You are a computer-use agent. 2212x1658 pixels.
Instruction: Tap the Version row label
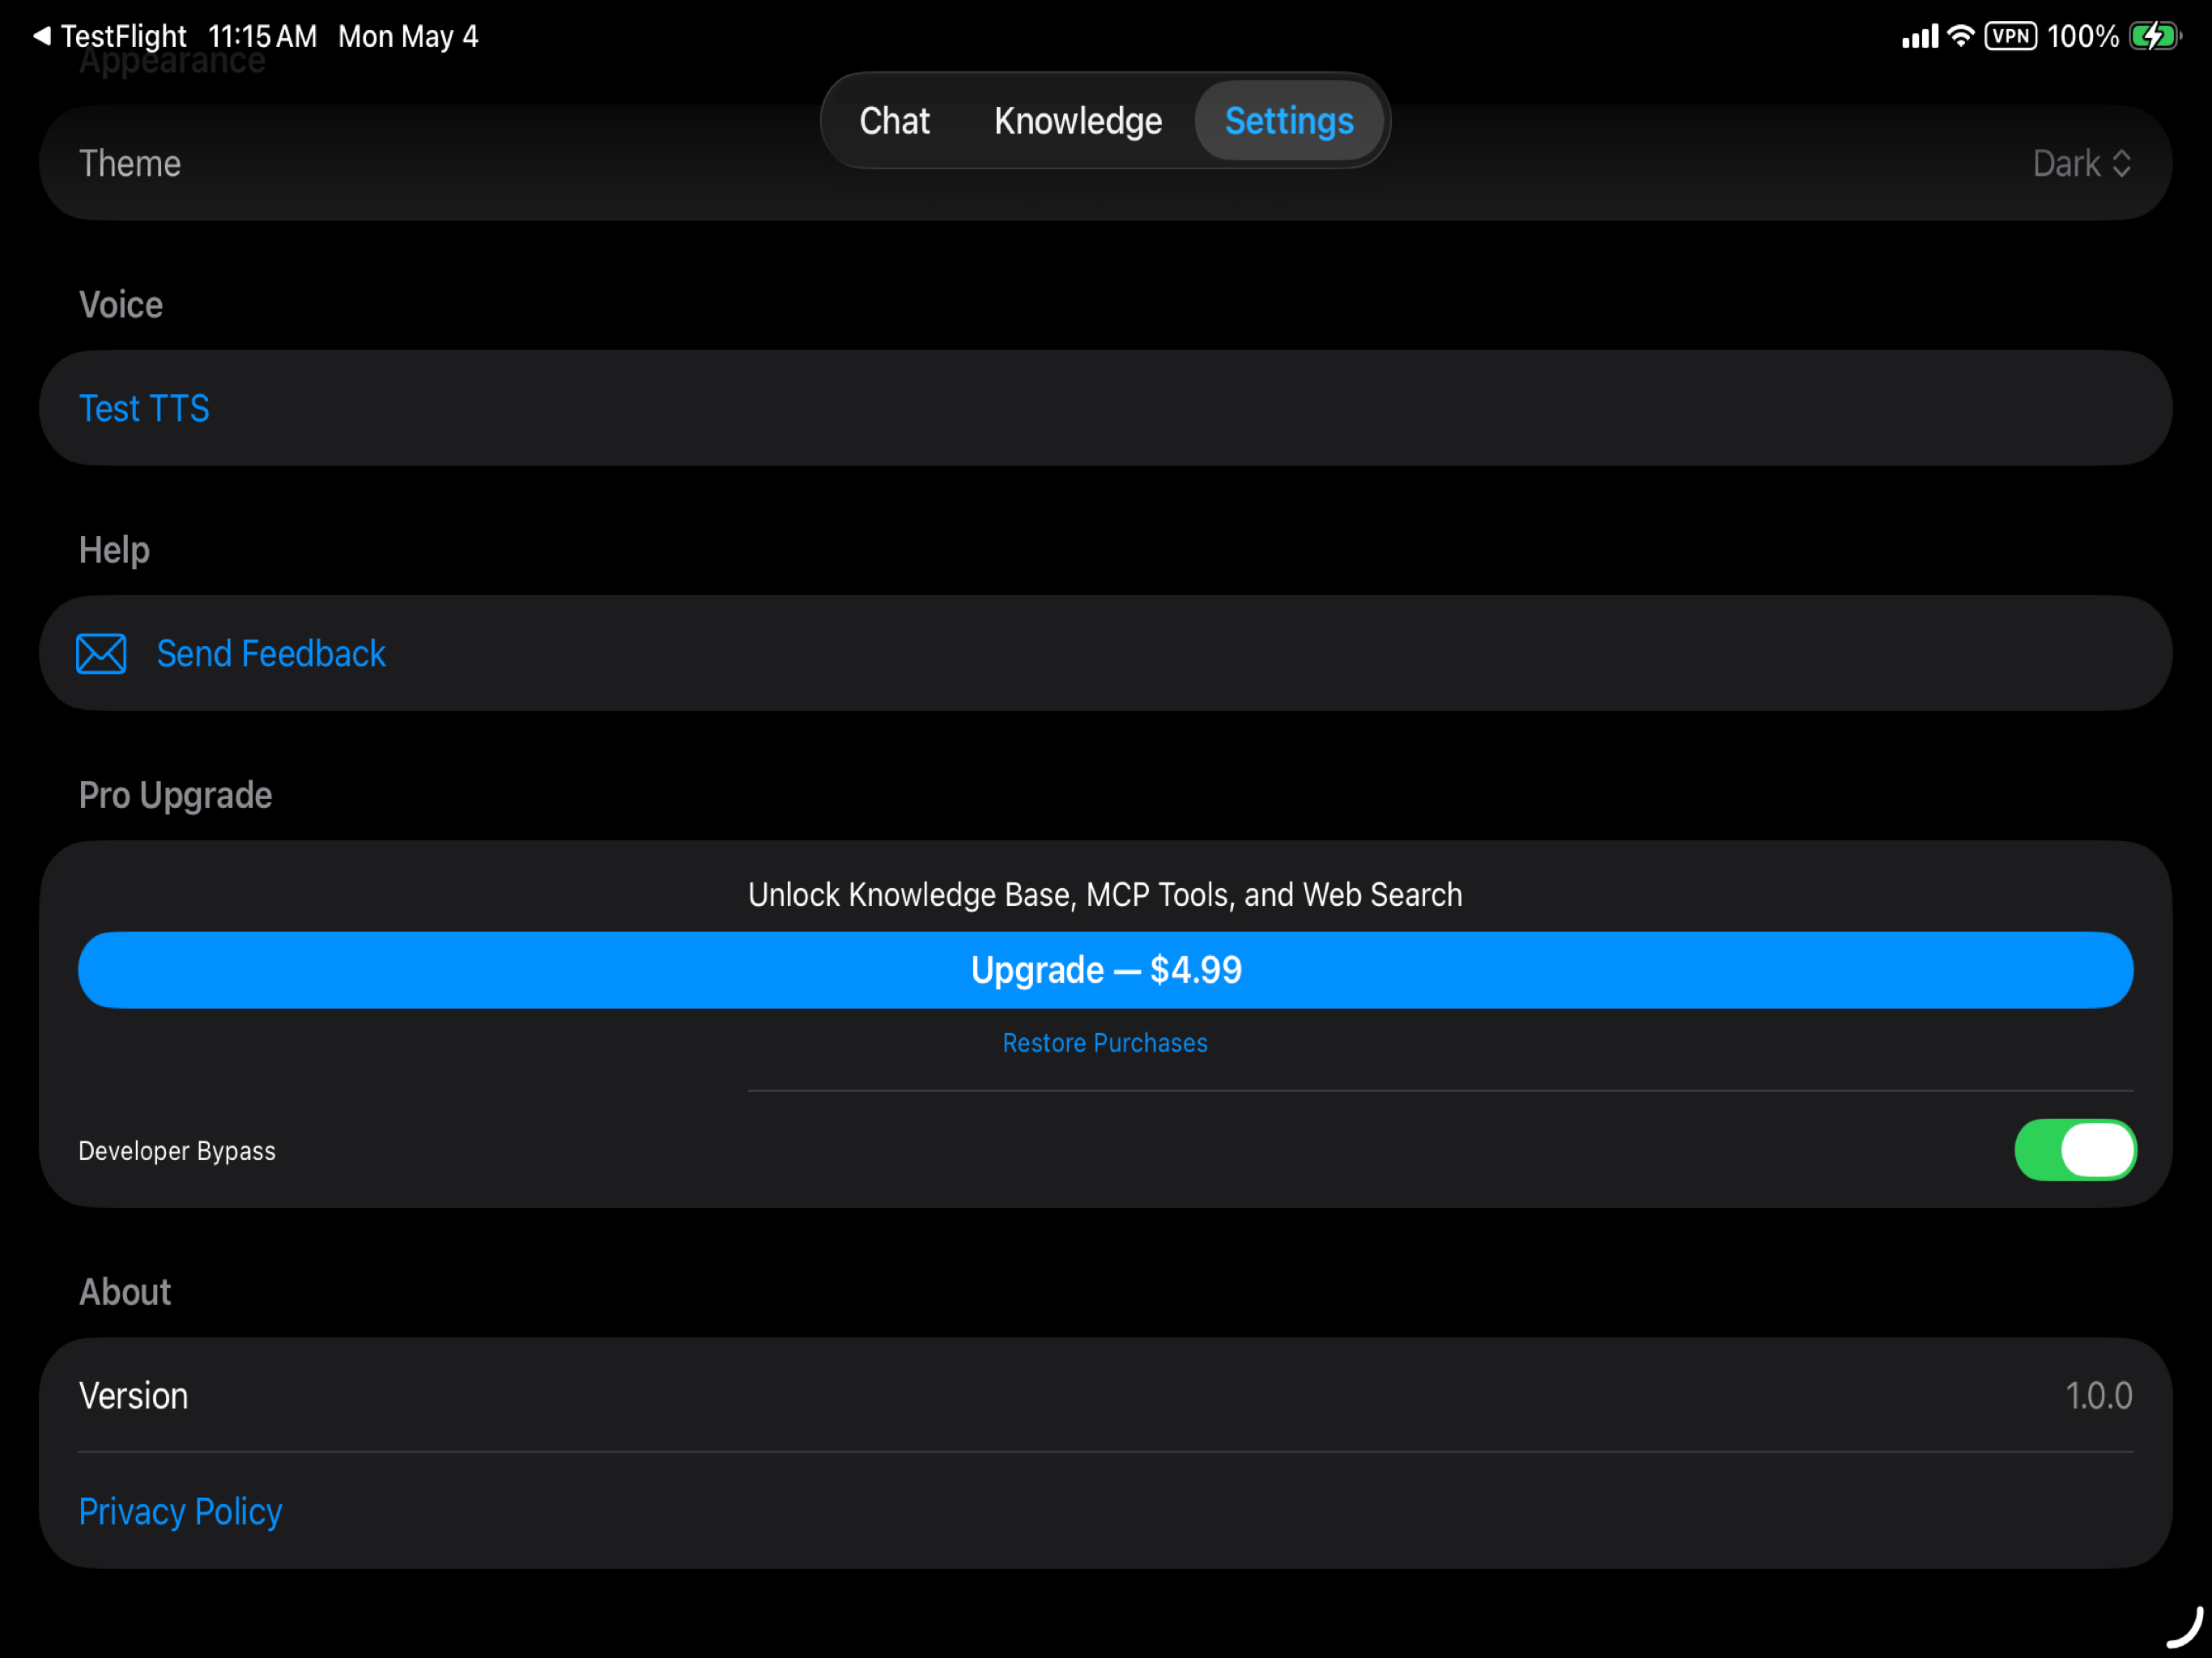click(133, 1395)
